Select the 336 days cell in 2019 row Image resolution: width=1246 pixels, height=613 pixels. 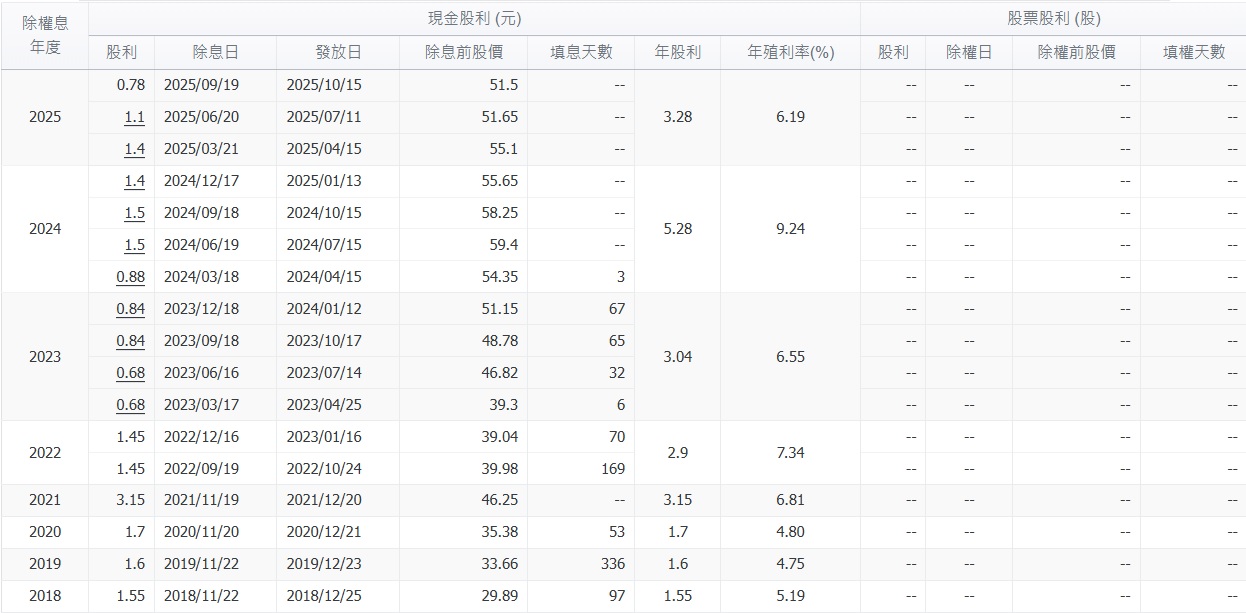[x=612, y=565]
